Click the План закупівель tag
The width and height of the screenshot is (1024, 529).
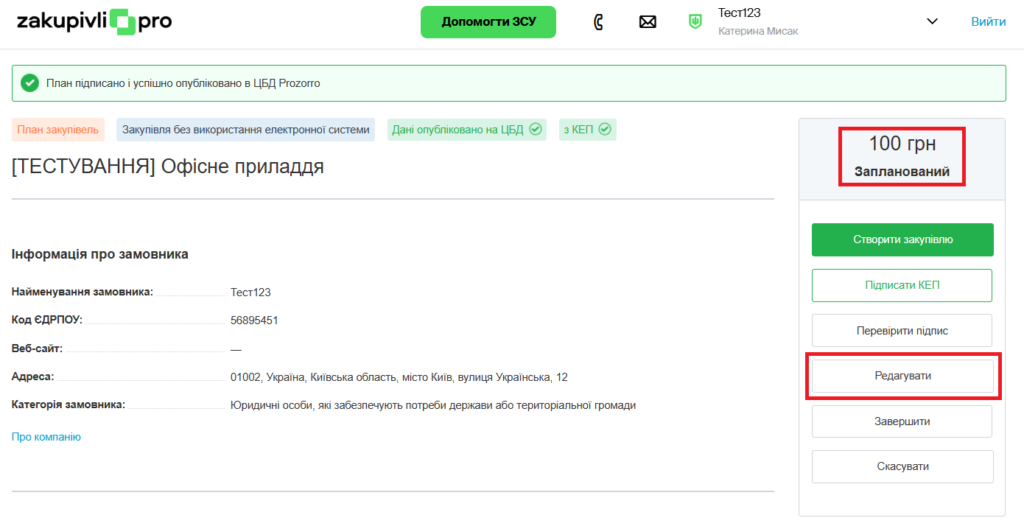pyautogui.click(x=57, y=129)
